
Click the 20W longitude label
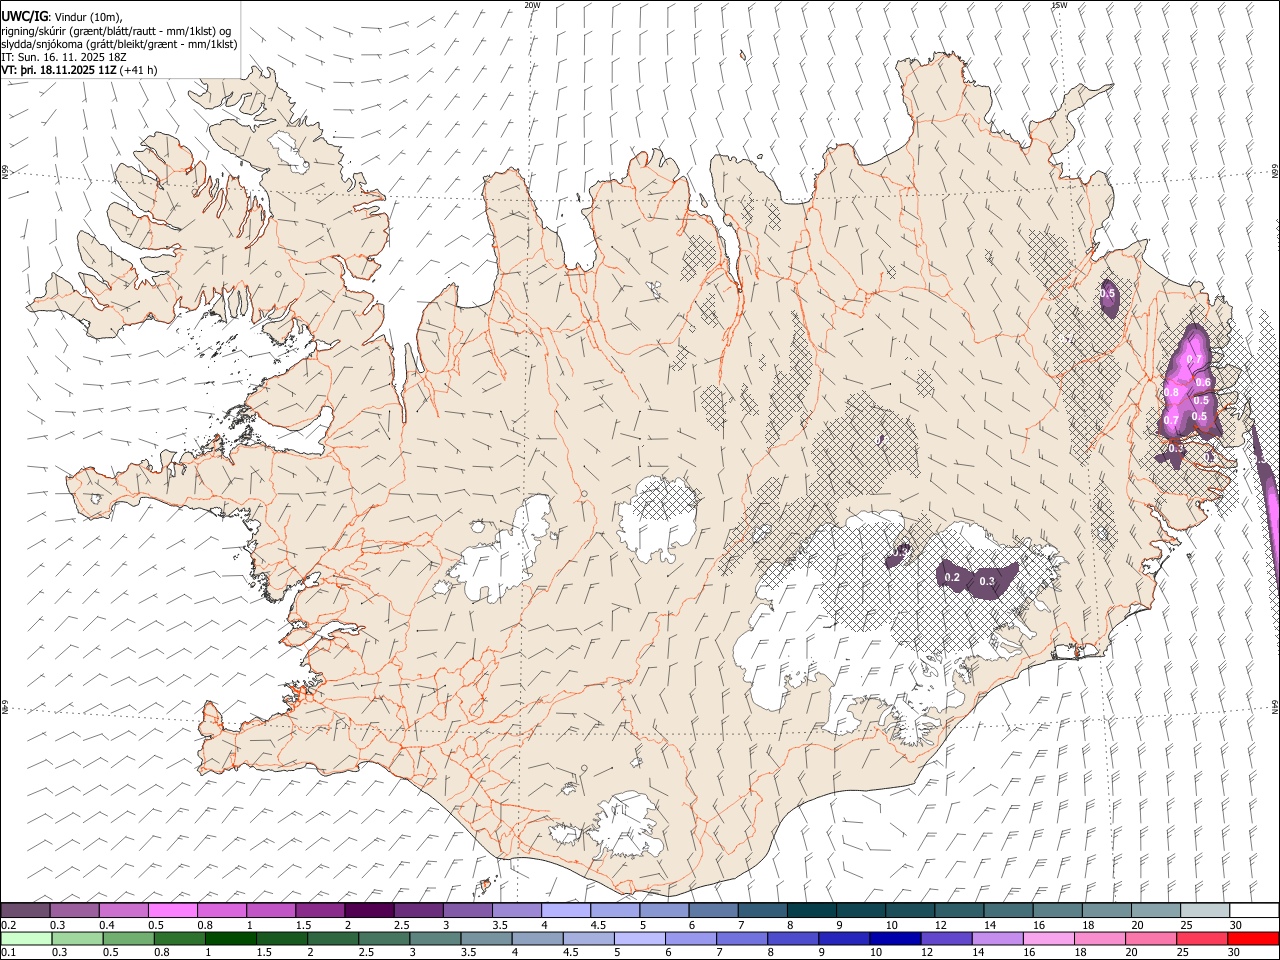(532, 5)
